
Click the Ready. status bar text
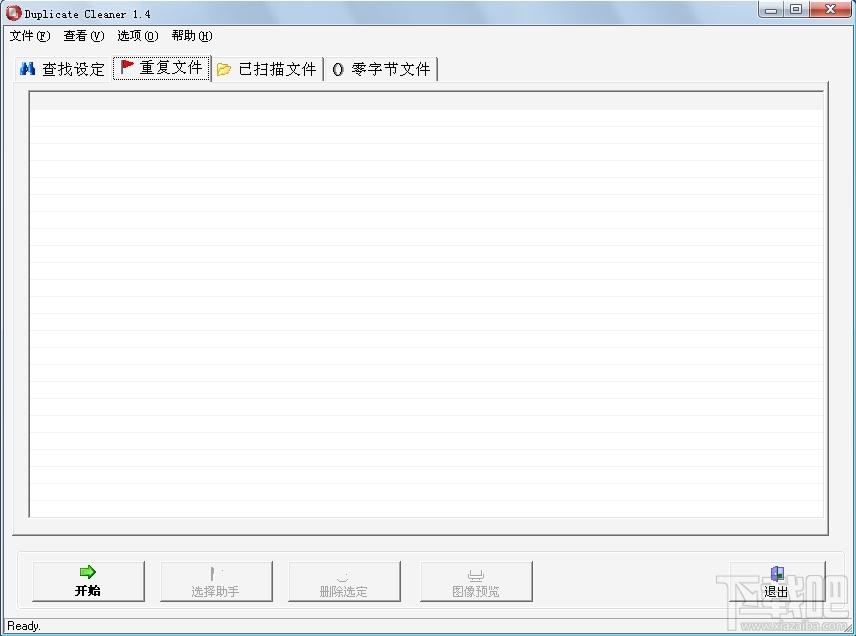point(24,626)
